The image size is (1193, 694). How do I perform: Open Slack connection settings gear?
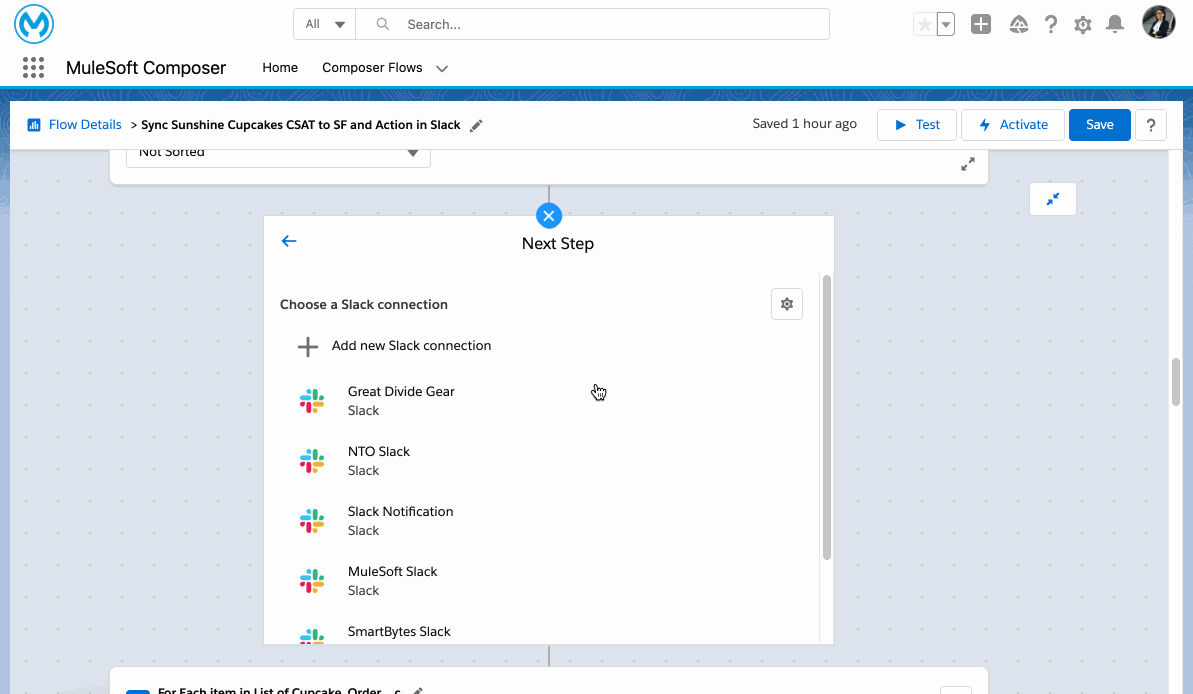(x=787, y=304)
